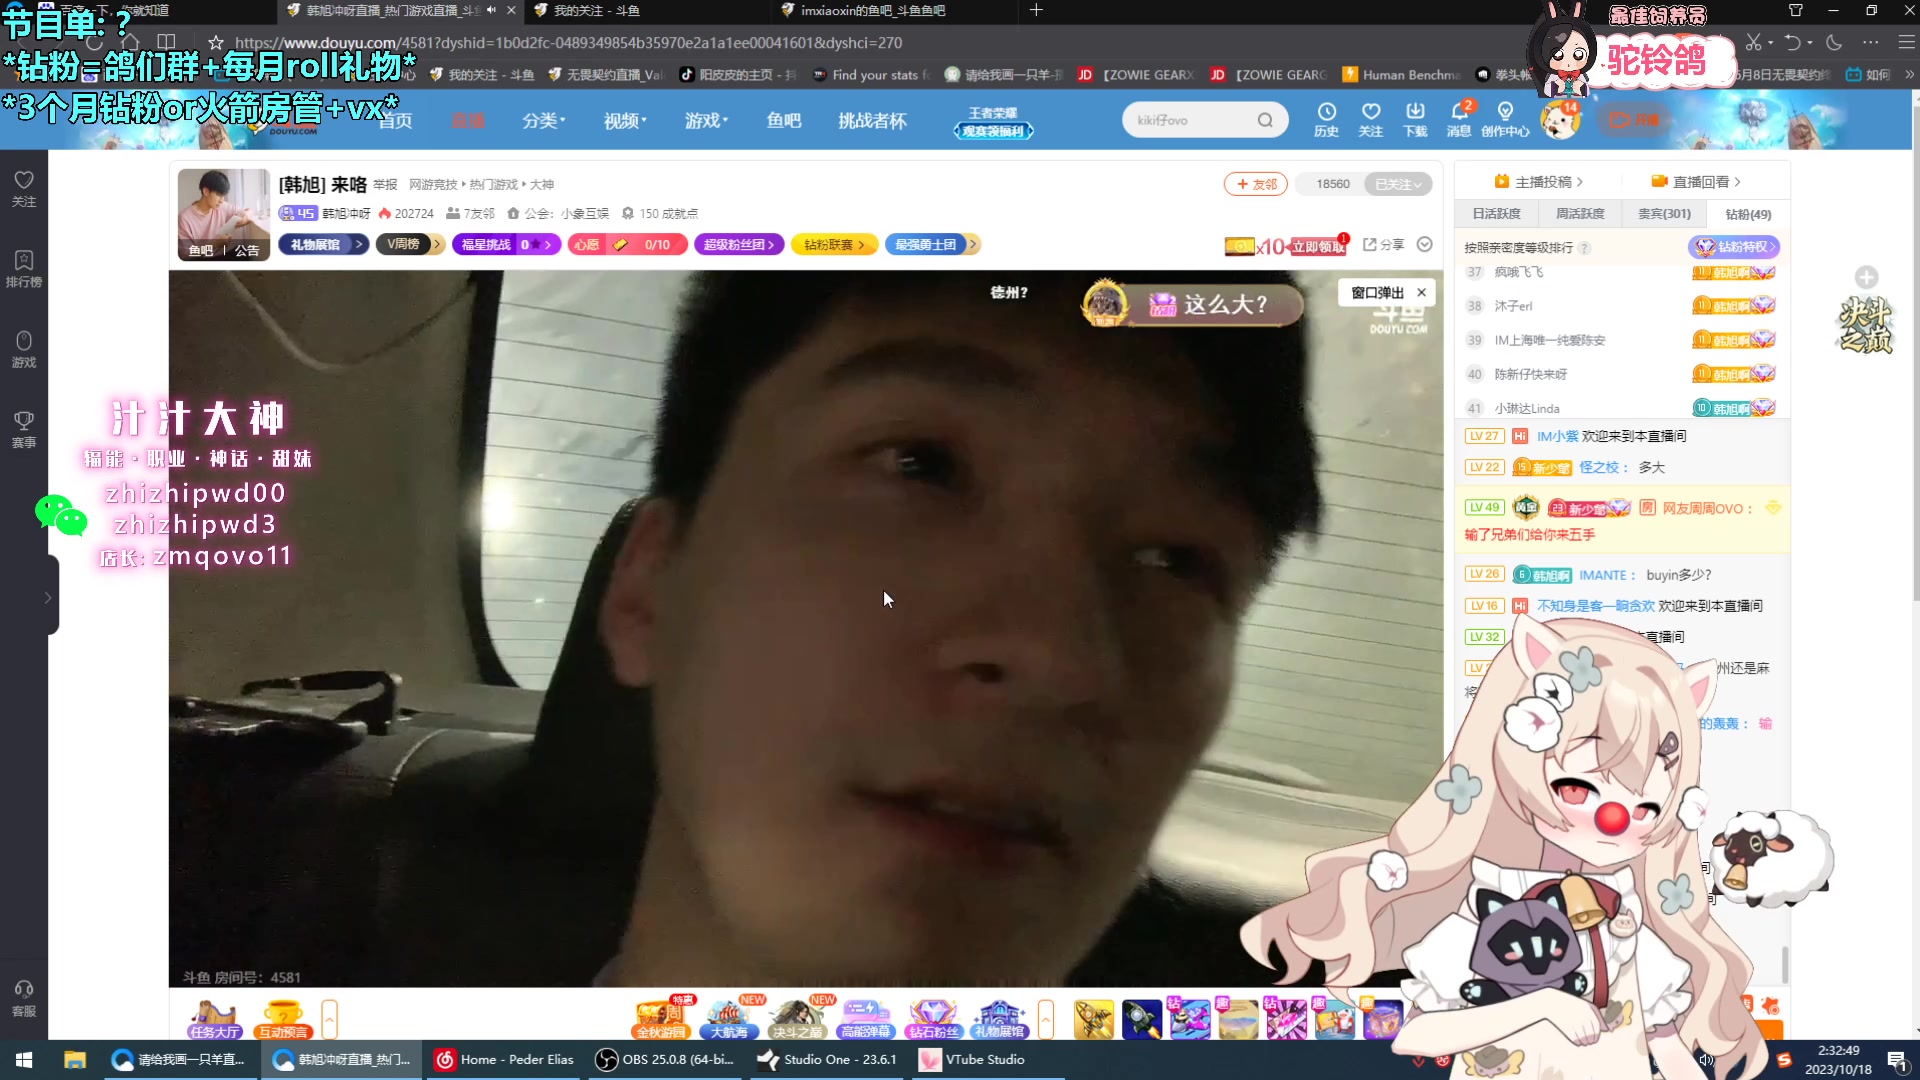Expand the arrow box right of 礼物展馆
Screen dimensions: 1920x1080
[x=1046, y=1019]
